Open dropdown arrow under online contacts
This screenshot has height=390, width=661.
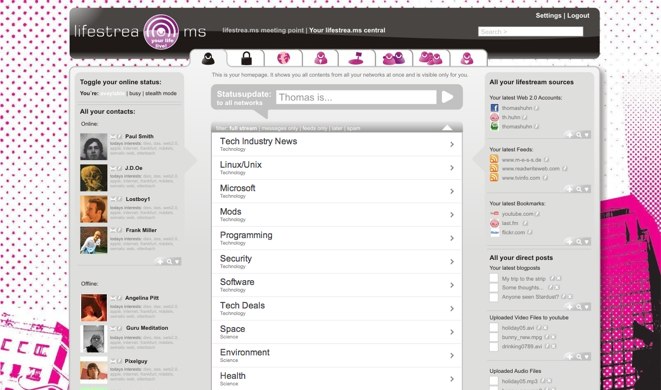pyautogui.click(x=177, y=261)
